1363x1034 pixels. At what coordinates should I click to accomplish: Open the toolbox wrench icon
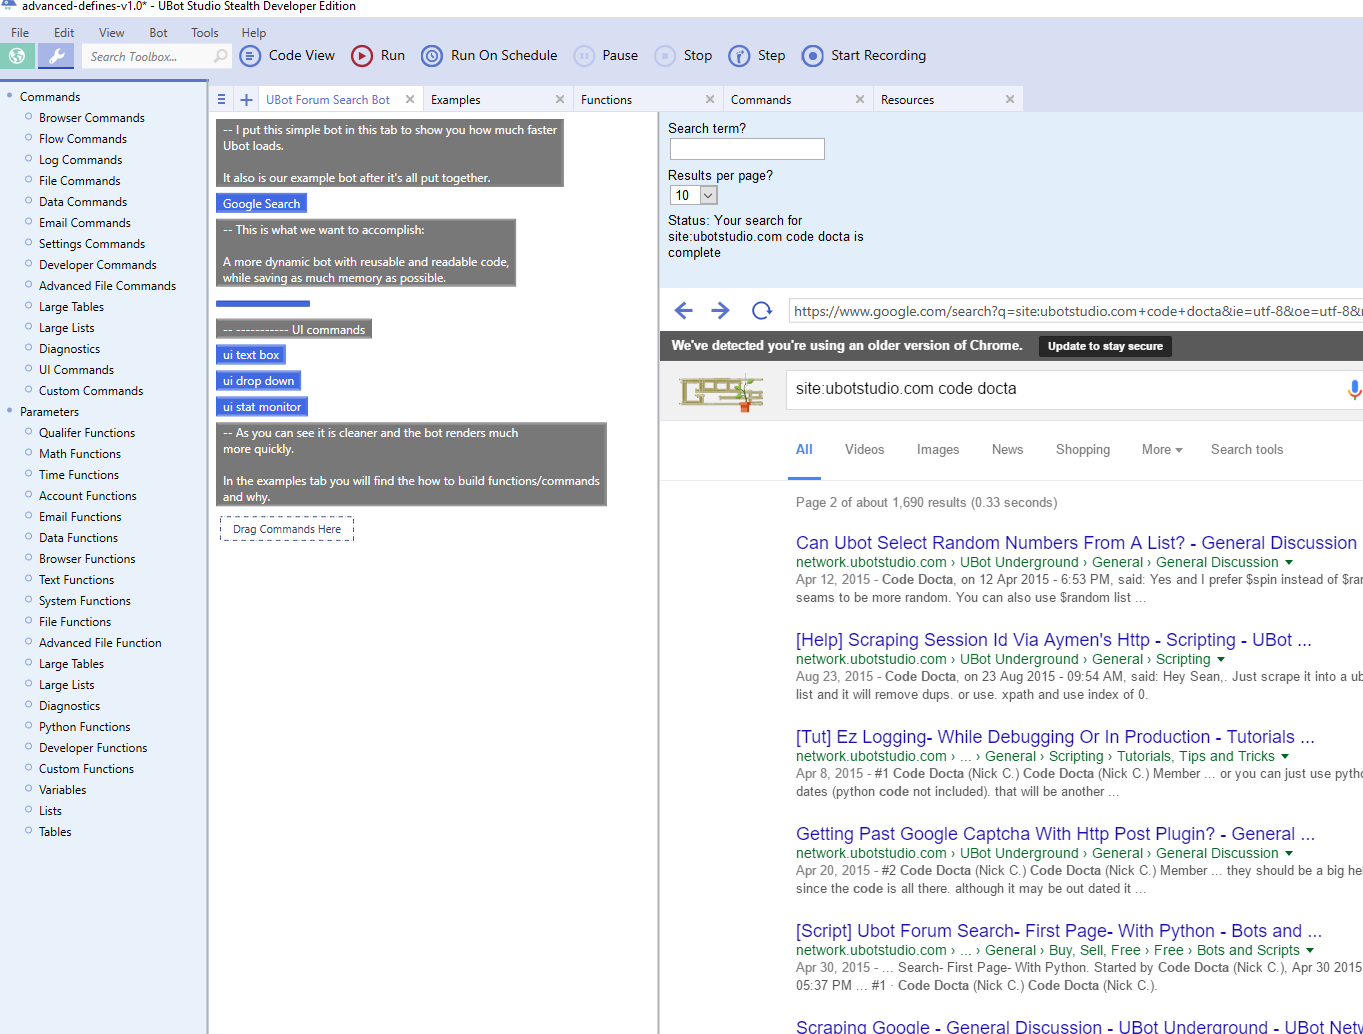(56, 56)
